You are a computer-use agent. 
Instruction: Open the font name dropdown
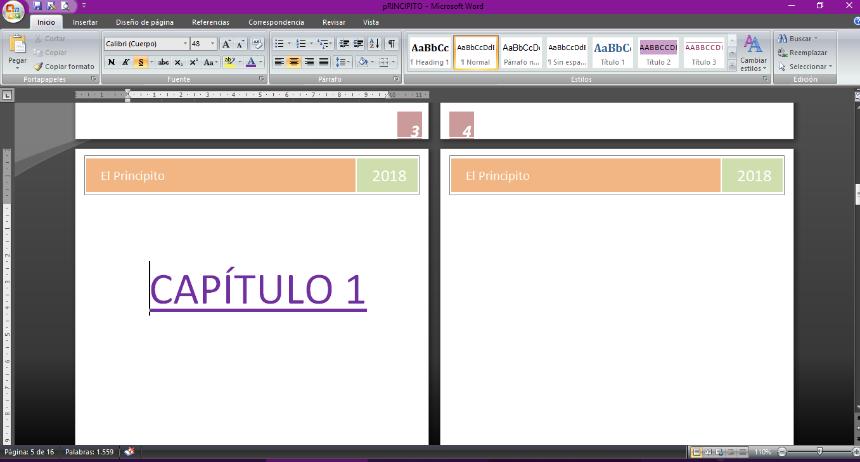[184, 44]
